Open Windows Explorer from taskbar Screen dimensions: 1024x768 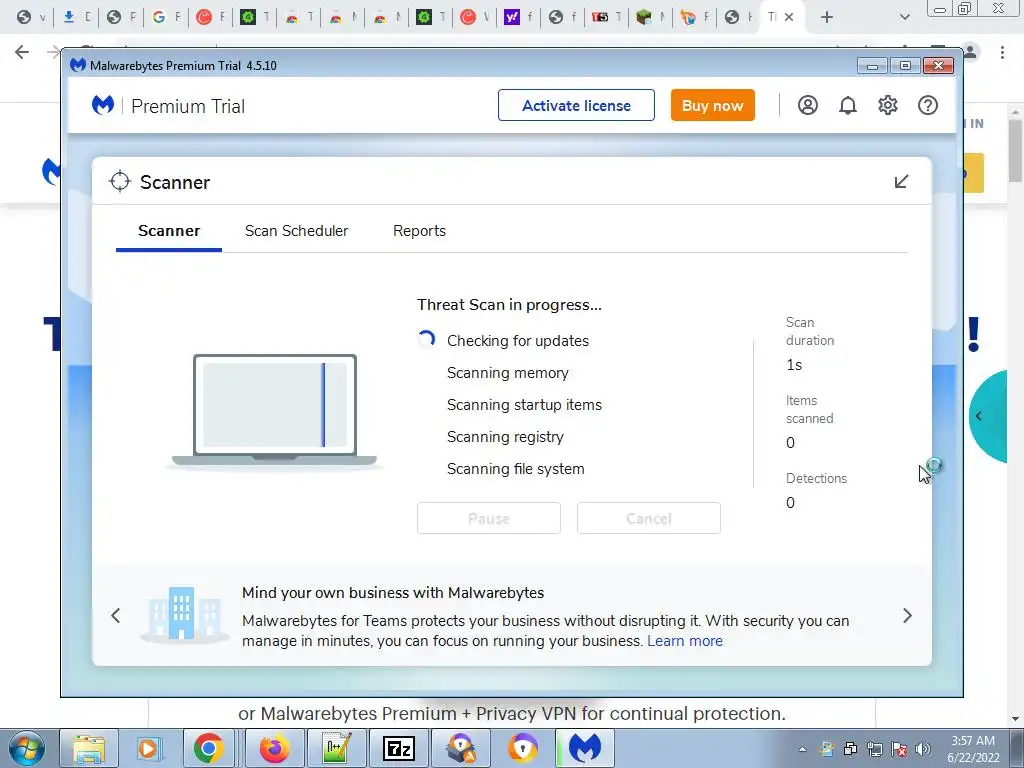tap(89, 748)
